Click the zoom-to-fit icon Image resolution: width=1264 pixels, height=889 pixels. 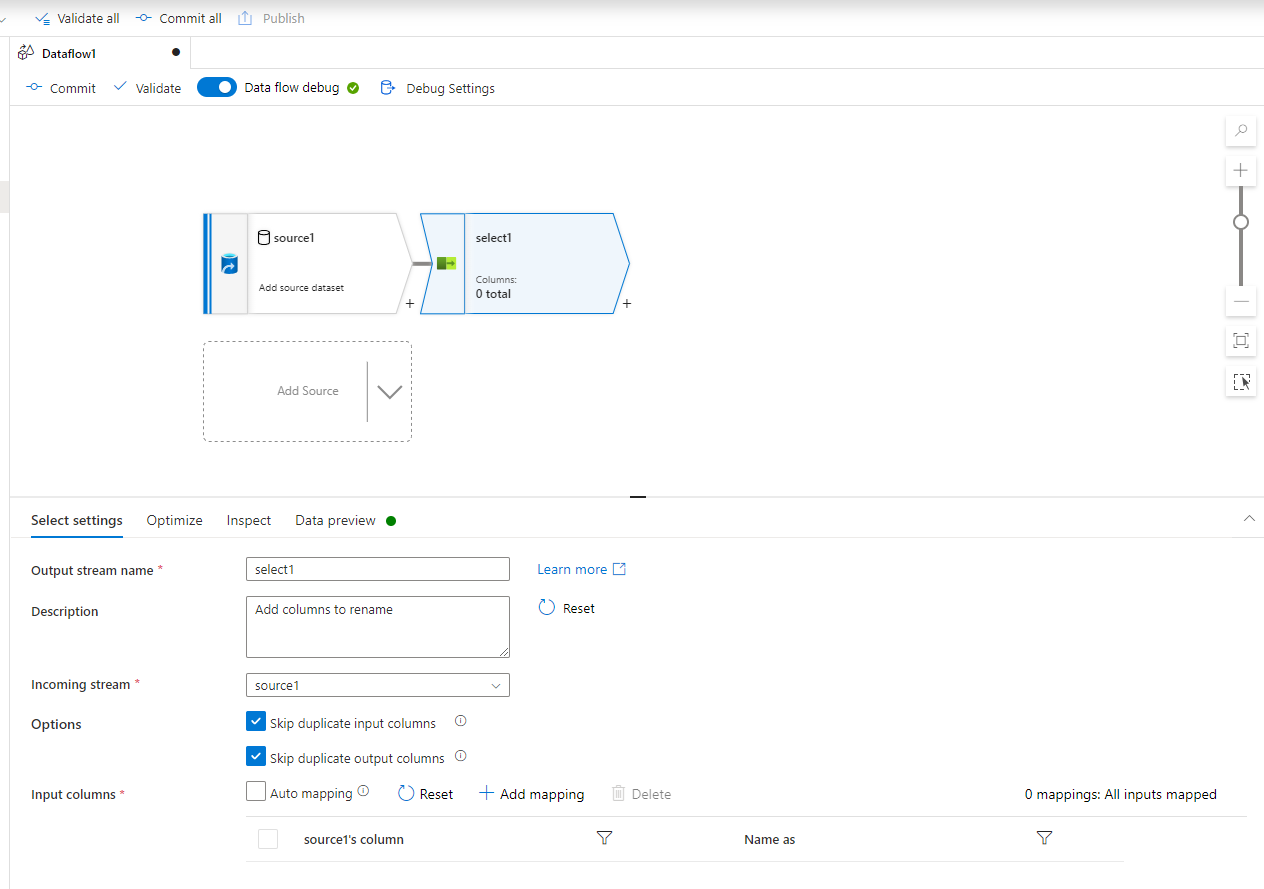(x=1240, y=341)
